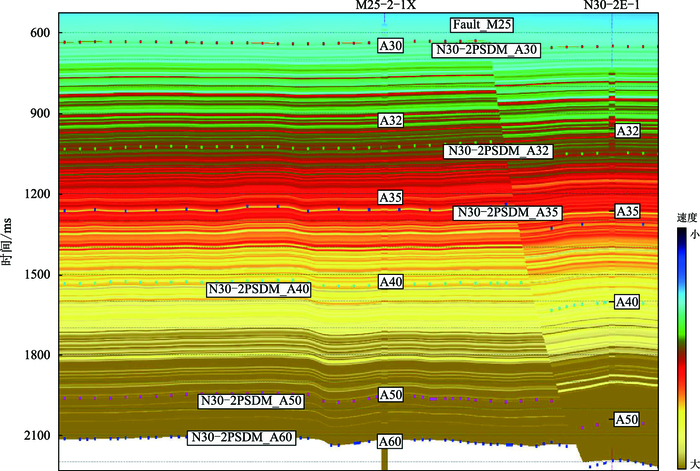Click the M25-2-1X well name at top
The image size is (700, 471).
point(386,6)
